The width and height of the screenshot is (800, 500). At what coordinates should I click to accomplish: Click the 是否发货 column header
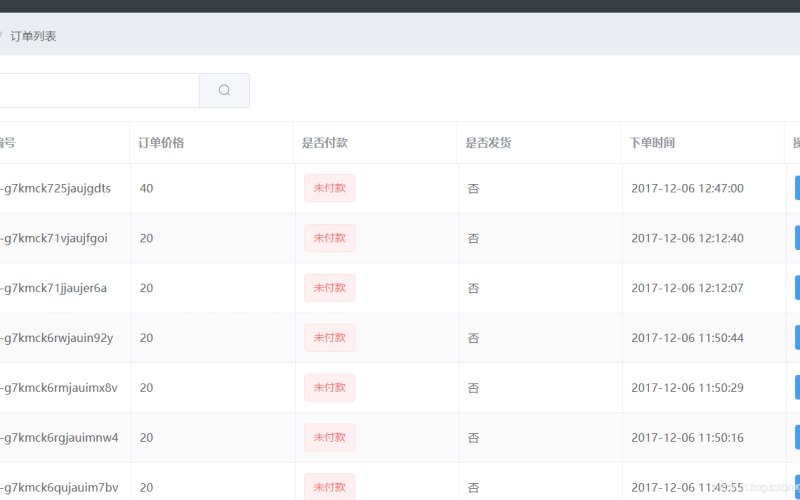pos(488,143)
